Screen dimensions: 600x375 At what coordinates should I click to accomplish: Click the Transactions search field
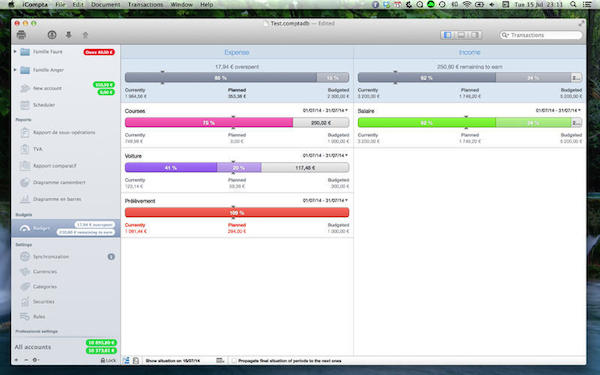pyautogui.click(x=541, y=35)
